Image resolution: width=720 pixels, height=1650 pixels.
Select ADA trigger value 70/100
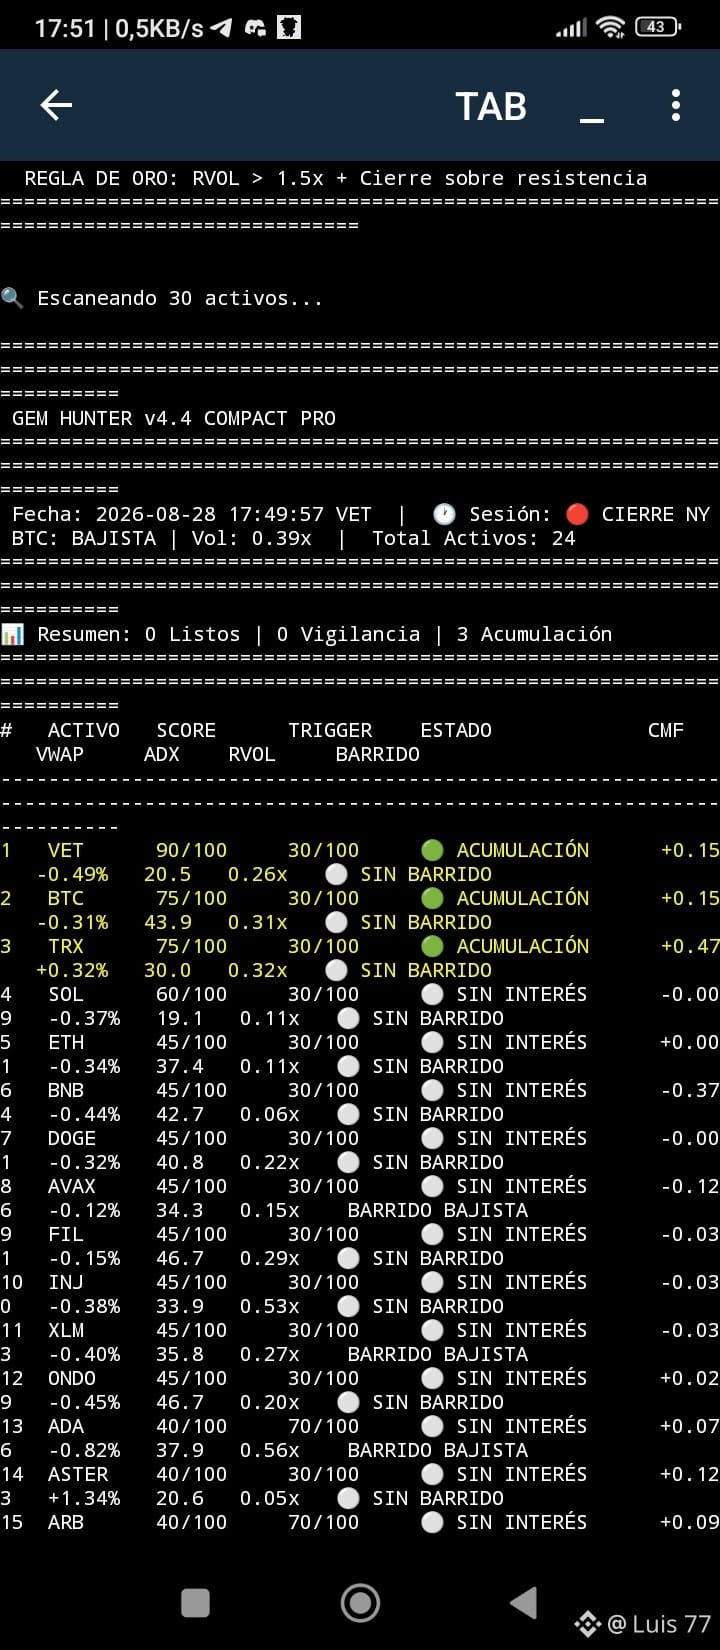(324, 1426)
